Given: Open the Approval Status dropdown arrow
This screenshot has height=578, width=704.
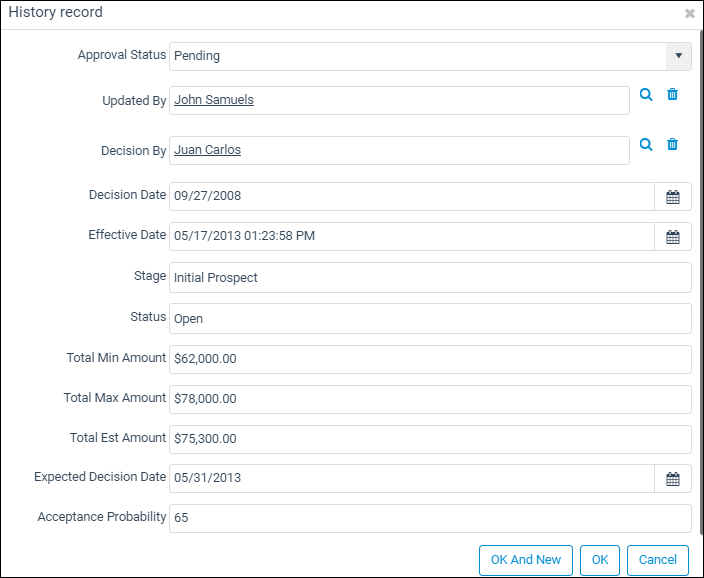Looking at the screenshot, I should coord(678,56).
